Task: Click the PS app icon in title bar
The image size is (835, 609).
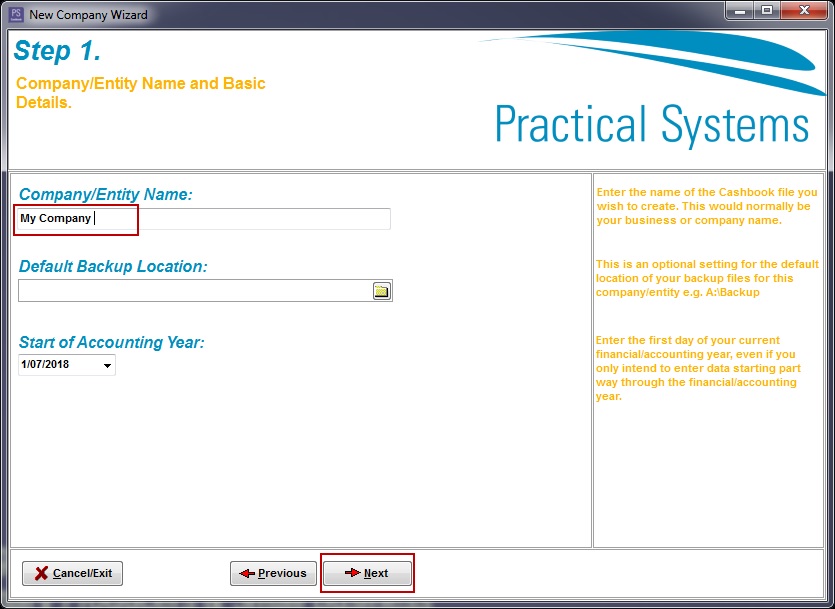Action: pos(17,14)
